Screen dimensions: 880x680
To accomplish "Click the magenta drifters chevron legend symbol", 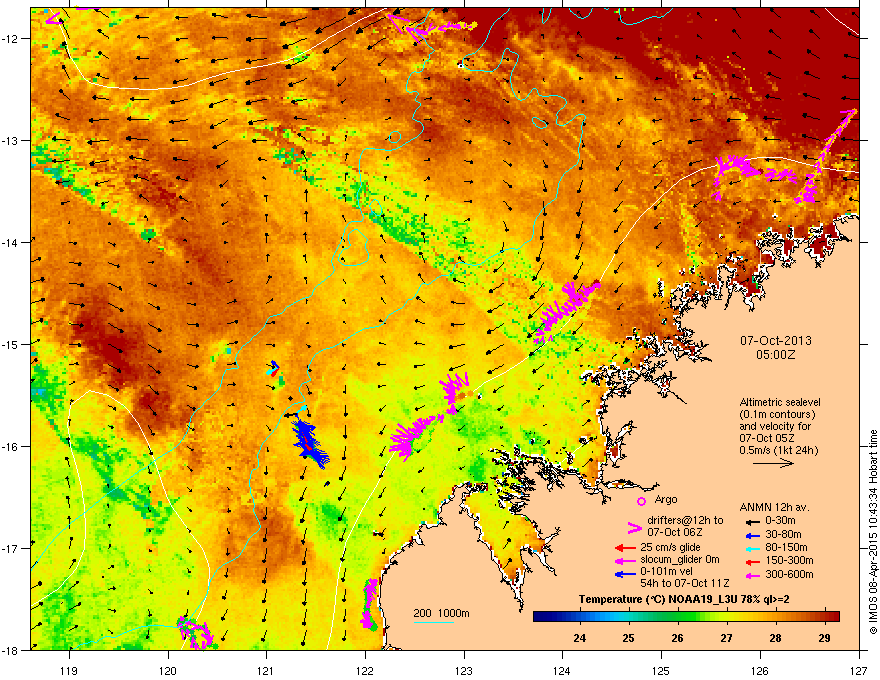I will pyautogui.click(x=634, y=528).
